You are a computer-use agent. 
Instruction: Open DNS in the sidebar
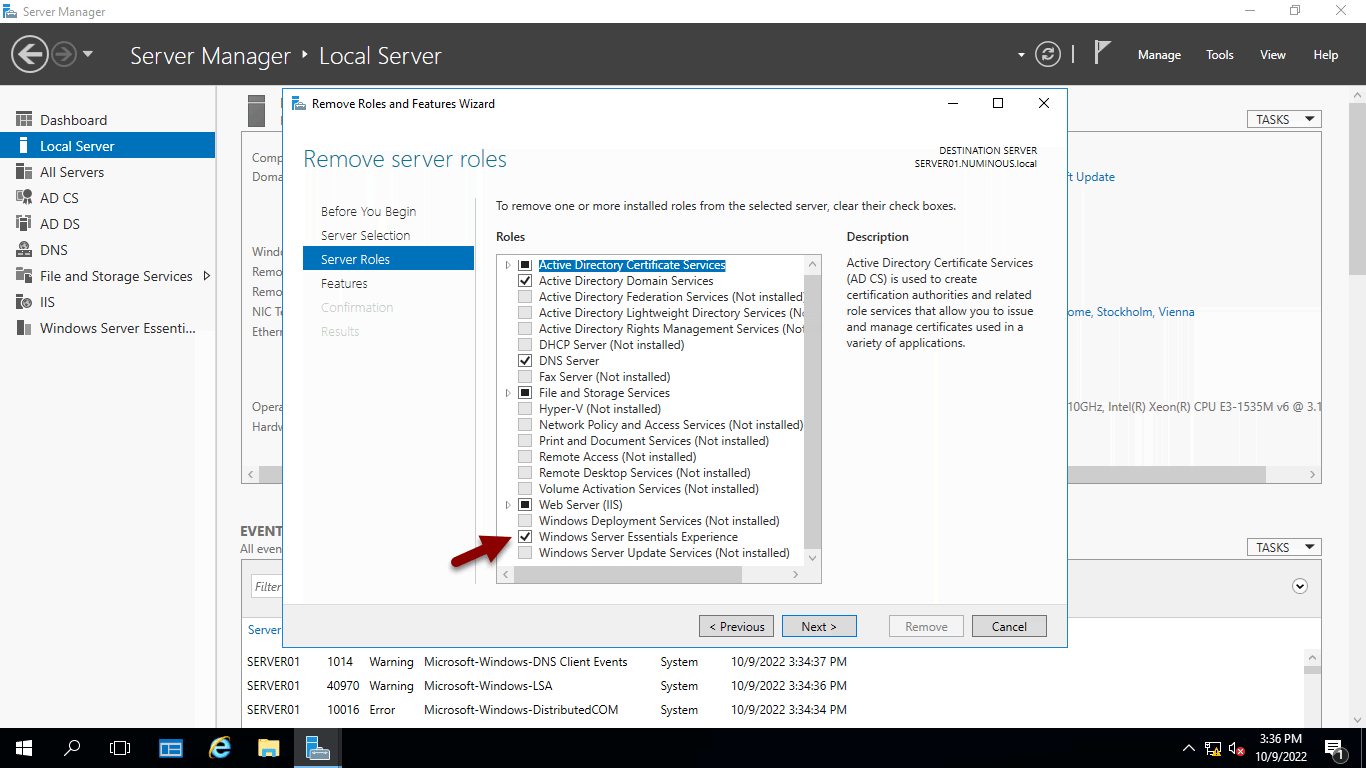(107, 250)
